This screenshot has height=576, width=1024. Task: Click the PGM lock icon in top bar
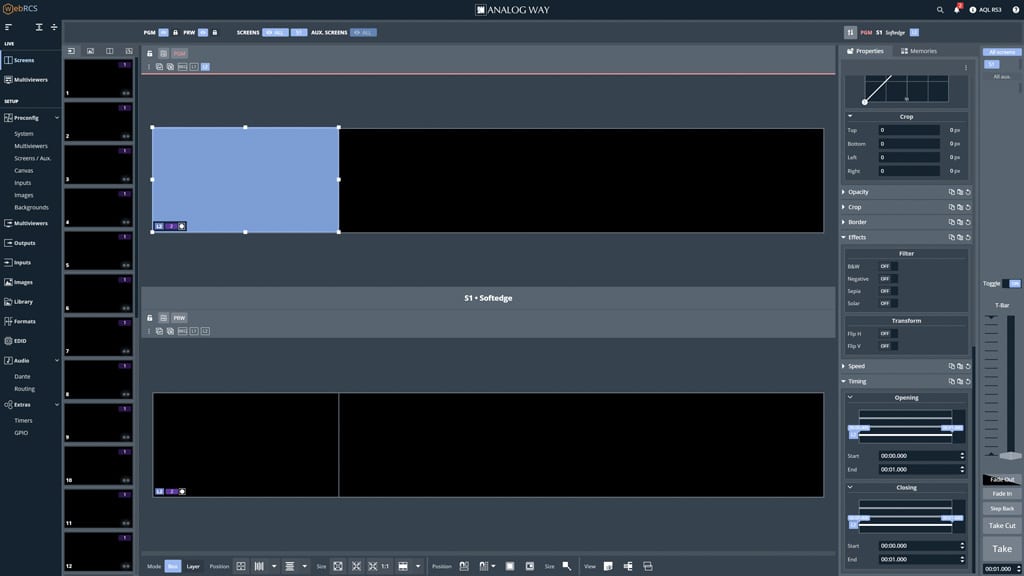(x=176, y=32)
